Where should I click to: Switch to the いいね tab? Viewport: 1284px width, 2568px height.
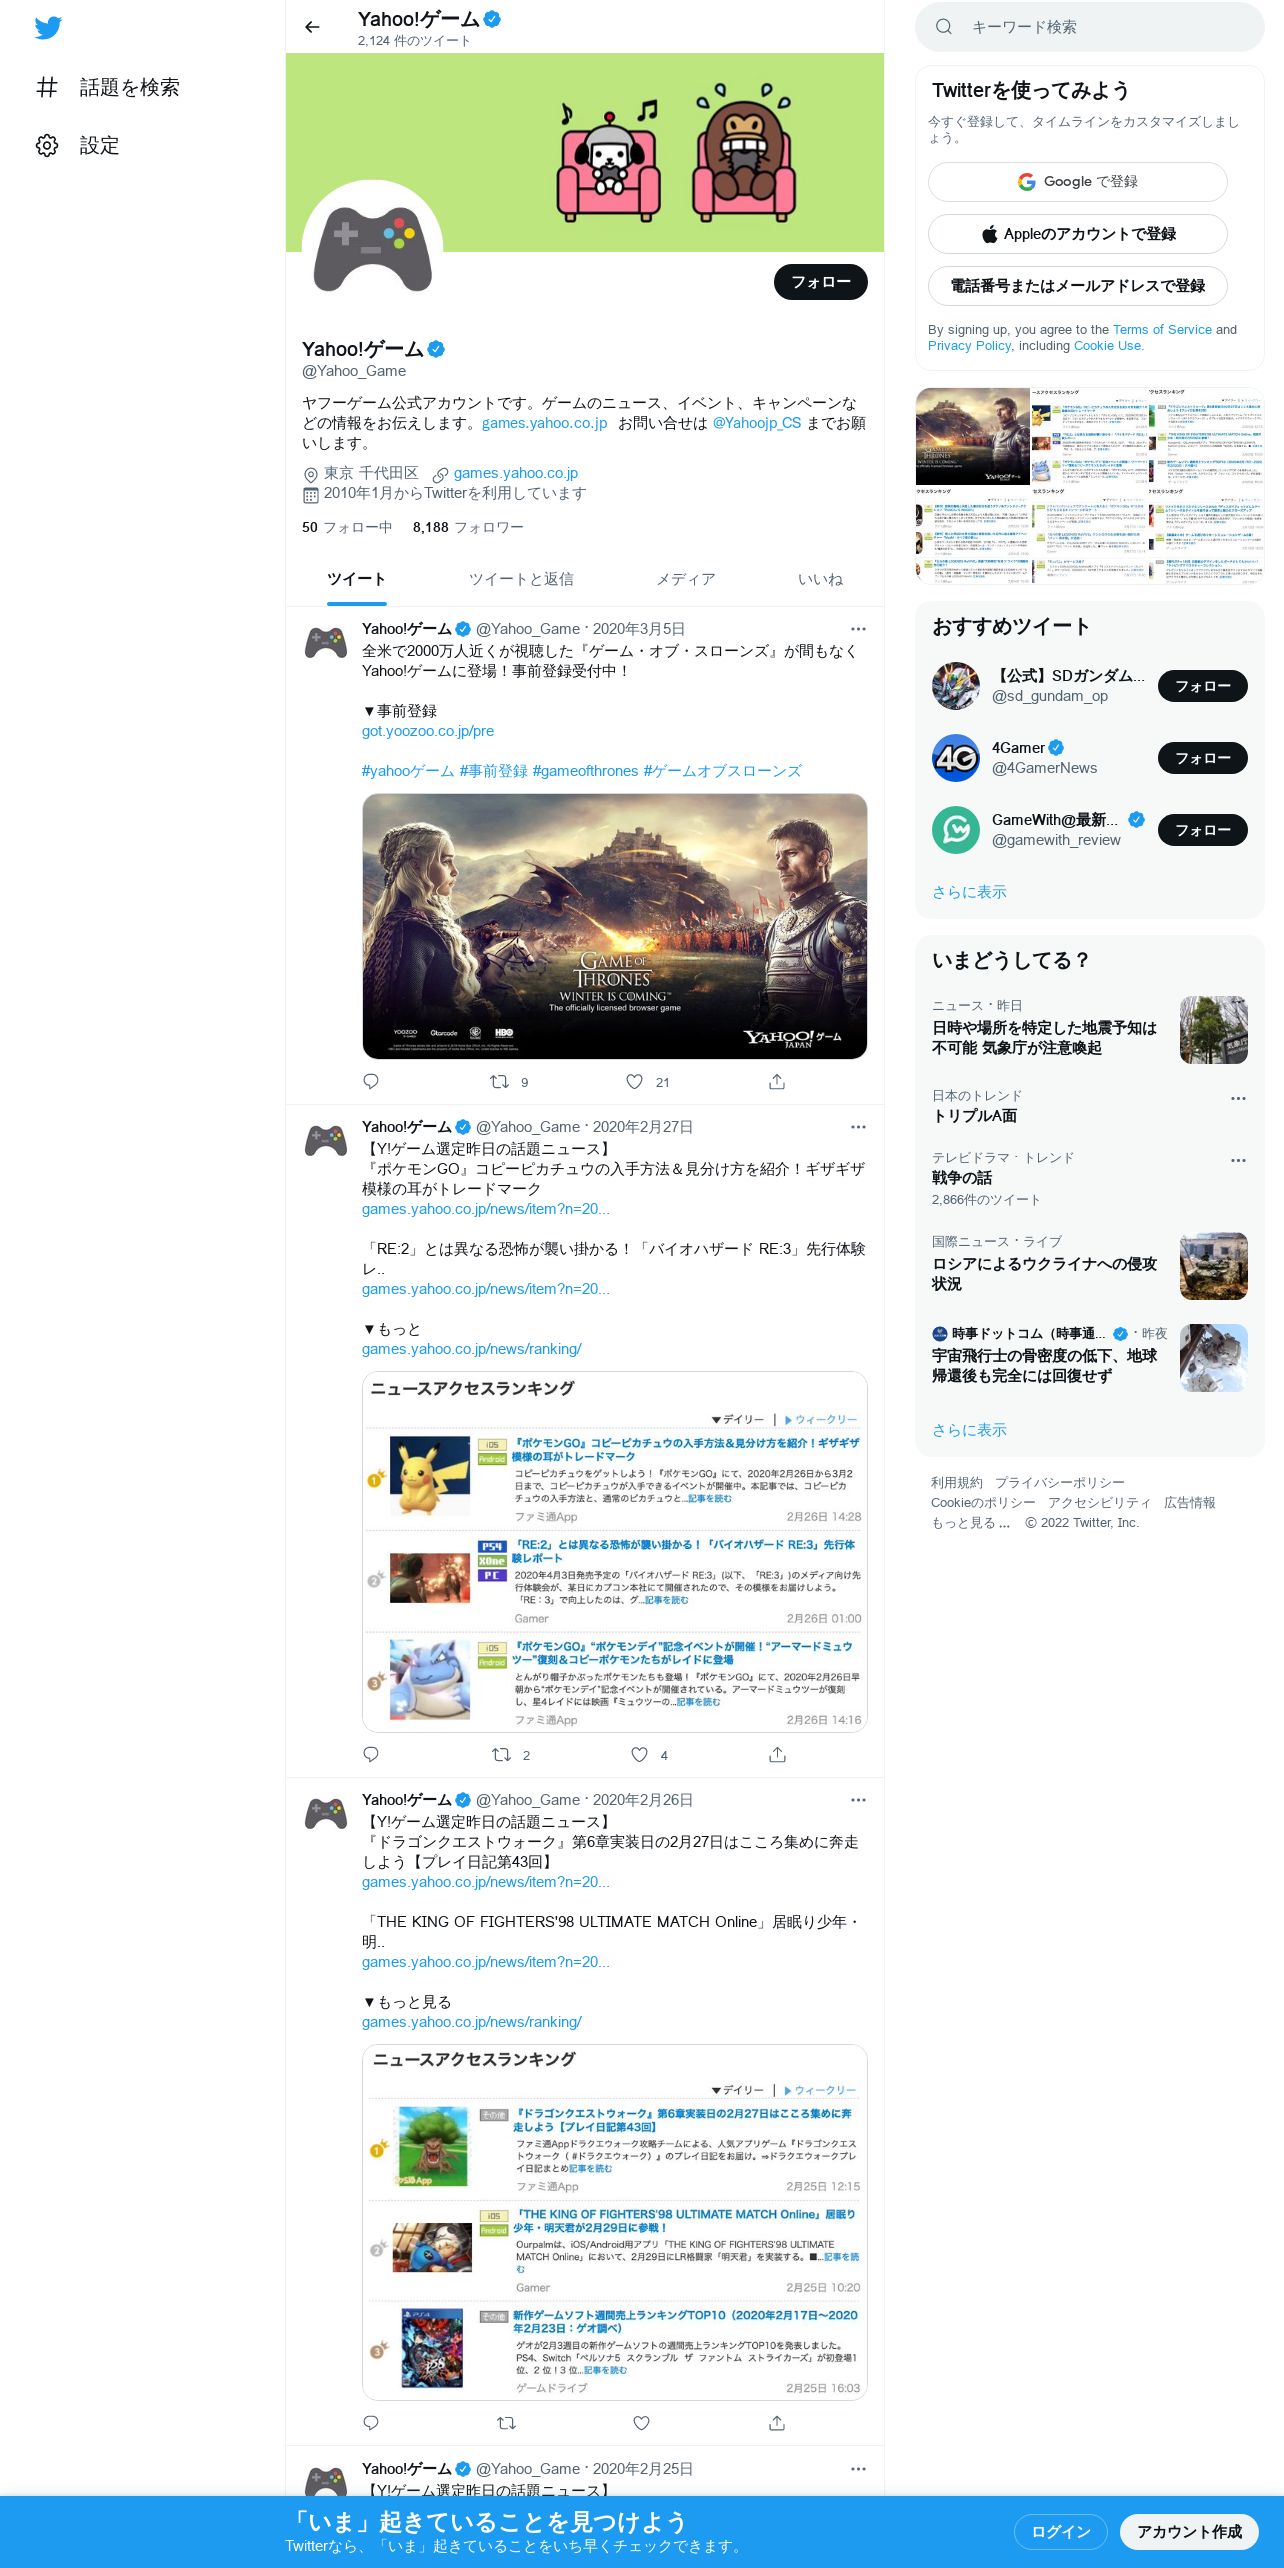click(x=820, y=580)
